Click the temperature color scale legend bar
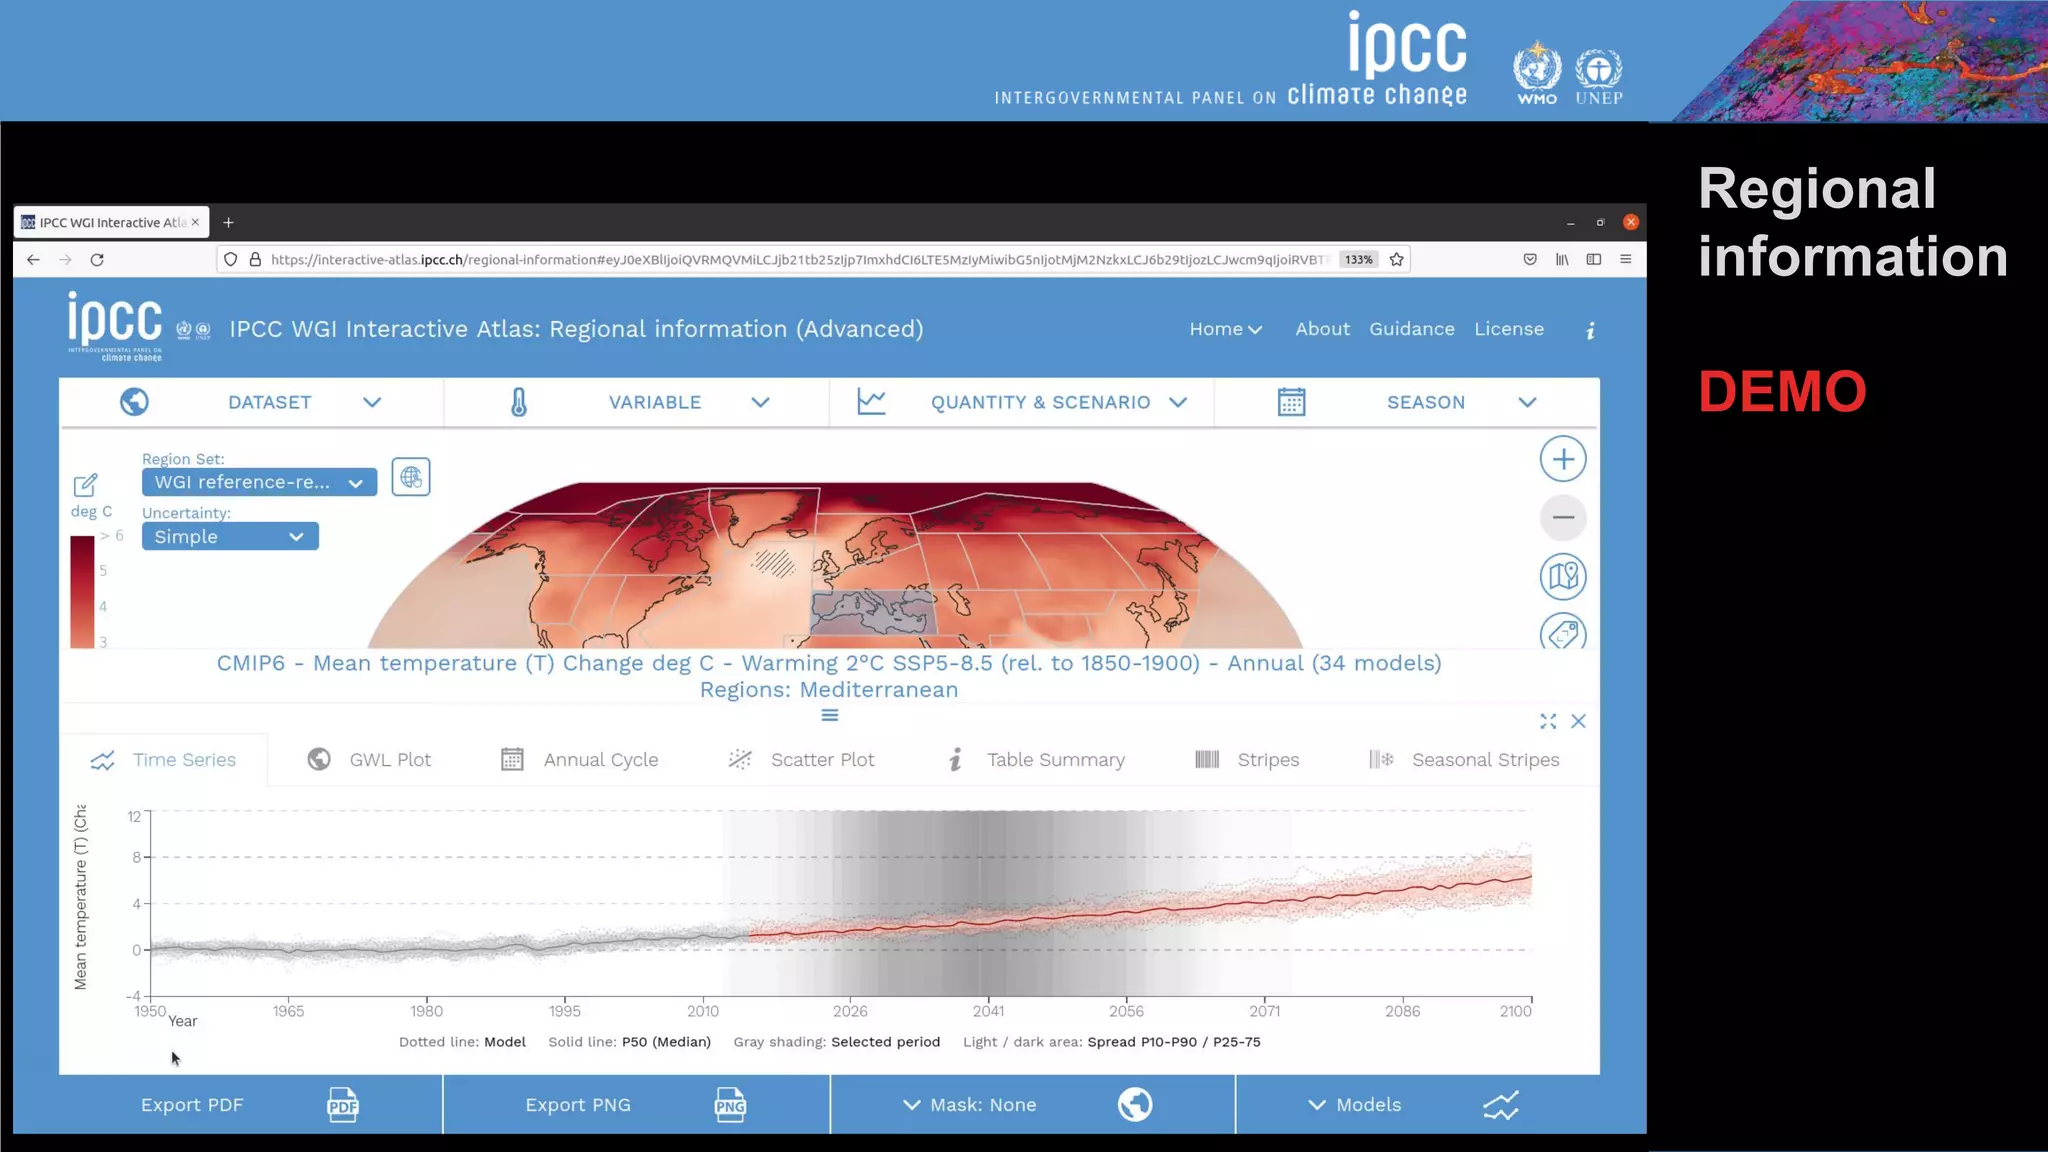The height and width of the screenshot is (1152, 2048). [x=82, y=592]
